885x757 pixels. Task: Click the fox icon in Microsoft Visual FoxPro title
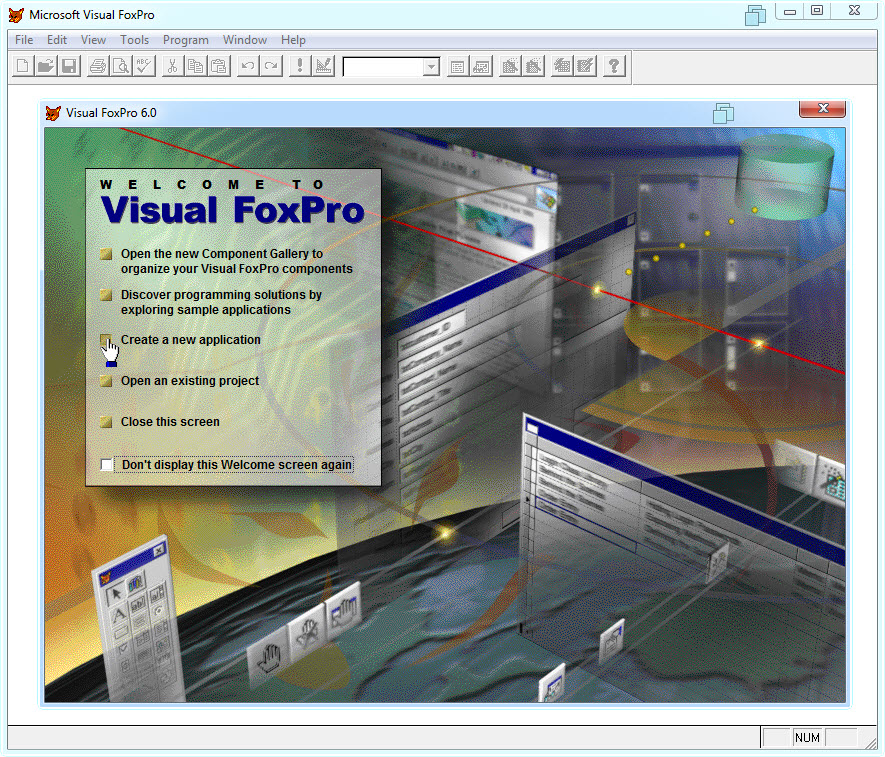point(16,15)
